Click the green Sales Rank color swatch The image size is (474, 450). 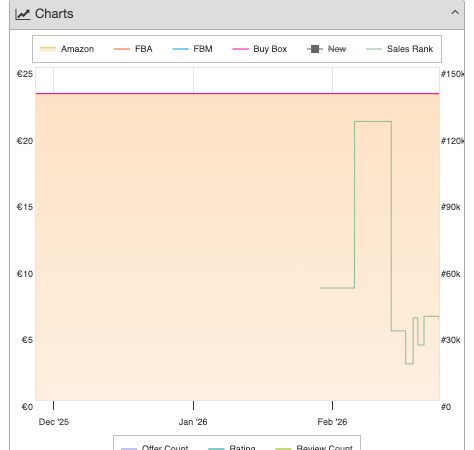374,49
